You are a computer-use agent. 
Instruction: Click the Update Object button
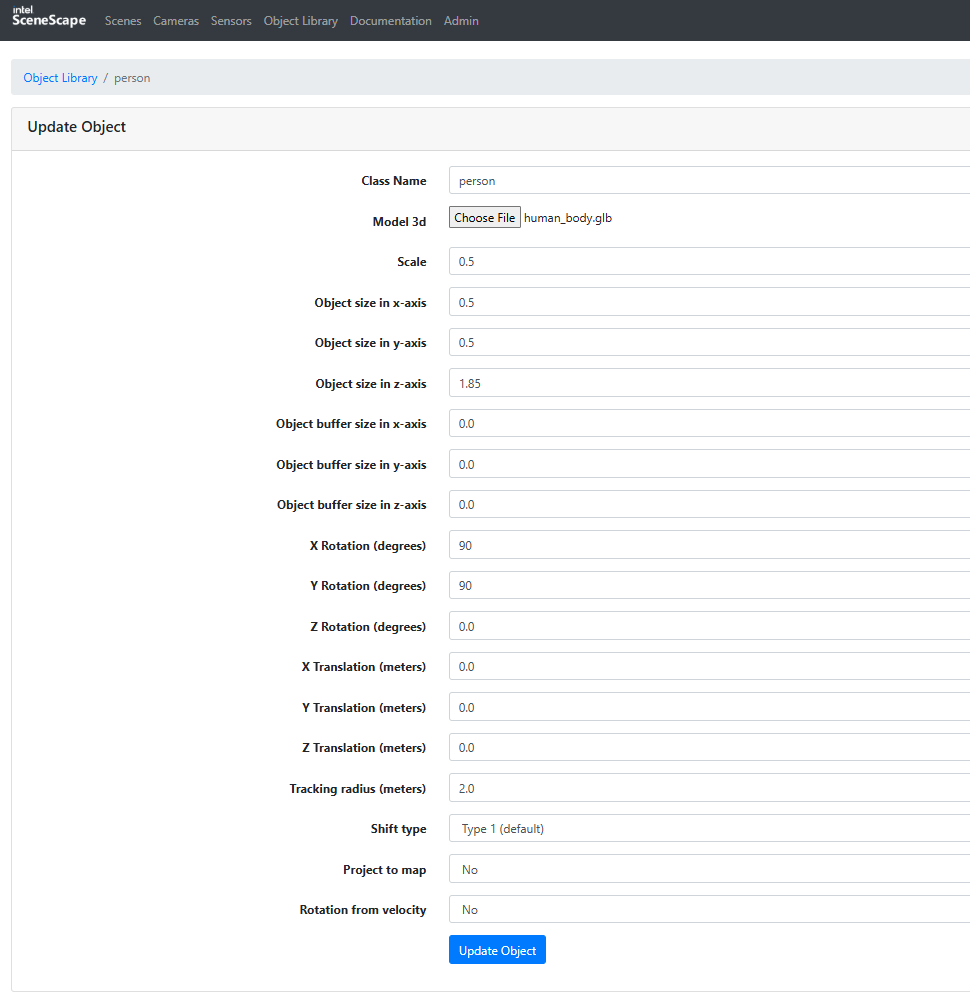[x=497, y=950]
